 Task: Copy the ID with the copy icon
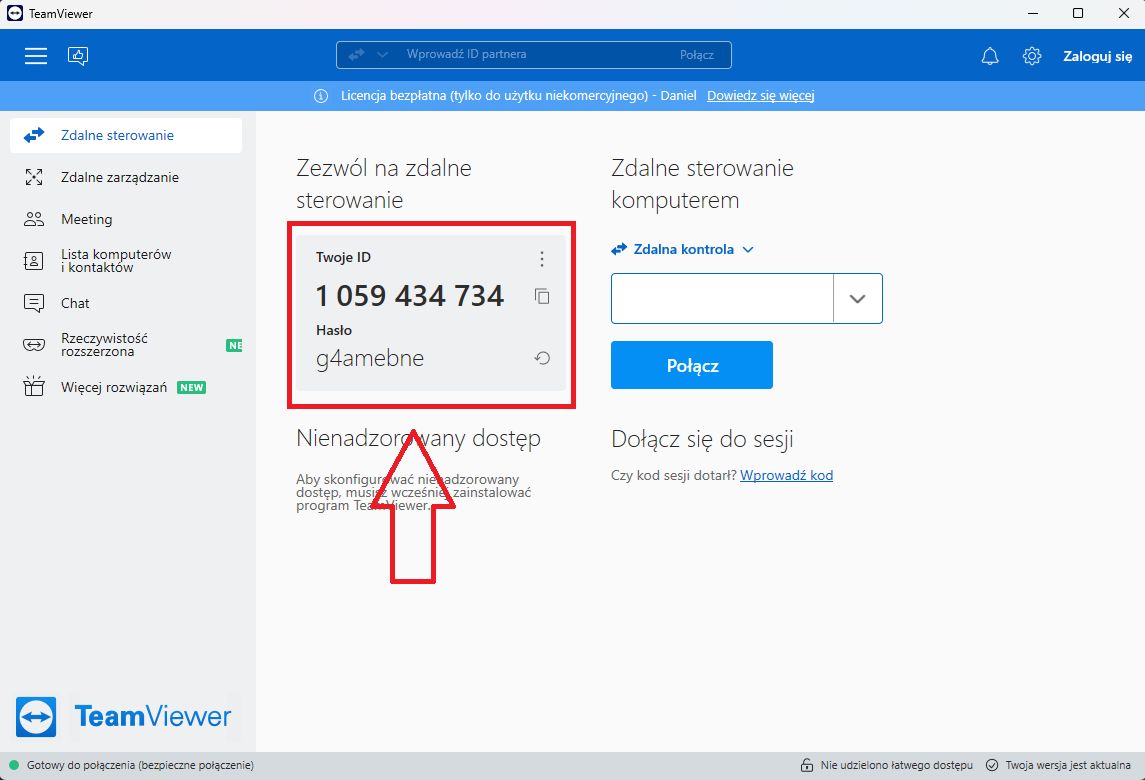(x=542, y=296)
